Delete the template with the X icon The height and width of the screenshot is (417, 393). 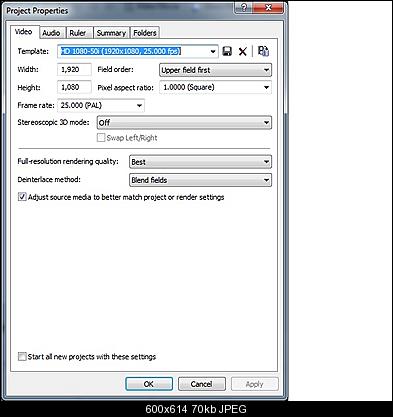243,51
